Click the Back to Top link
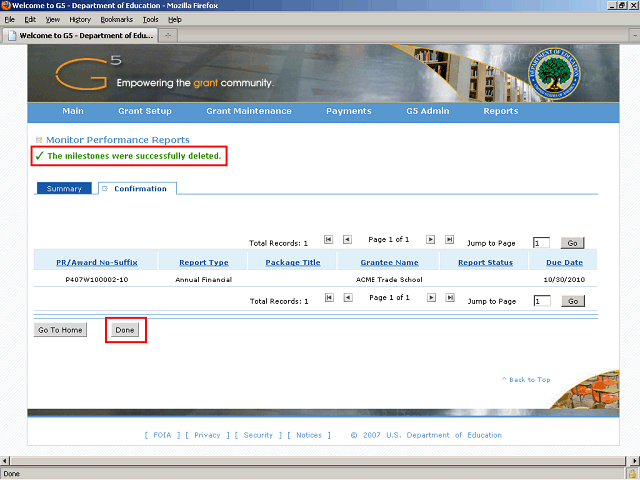 (526, 380)
